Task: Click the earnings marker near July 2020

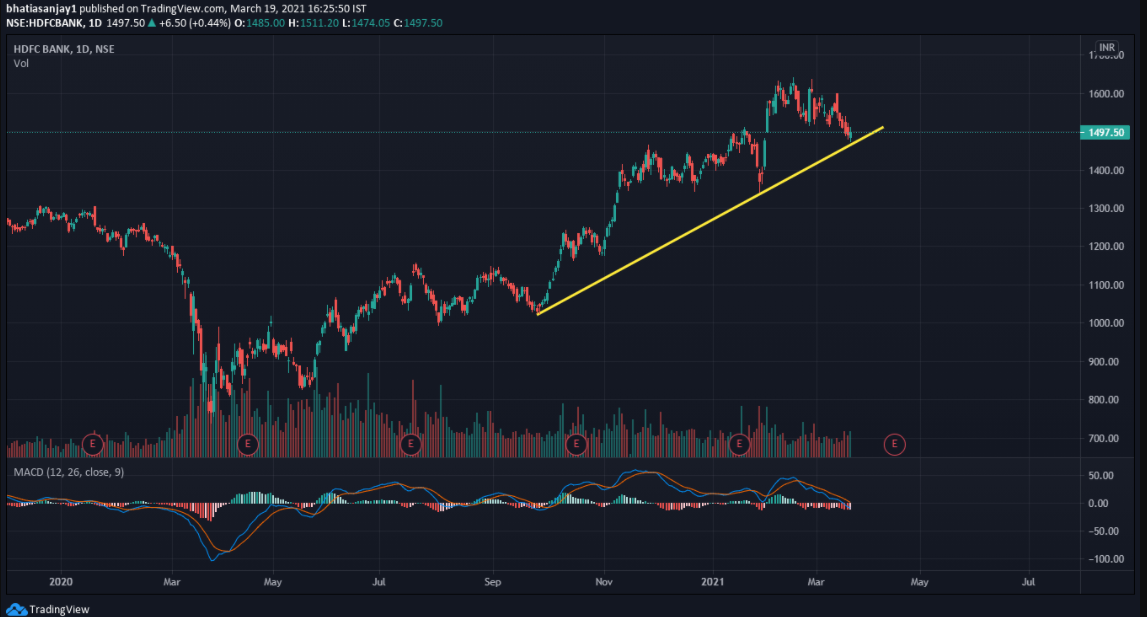Action: tap(411, 444)
